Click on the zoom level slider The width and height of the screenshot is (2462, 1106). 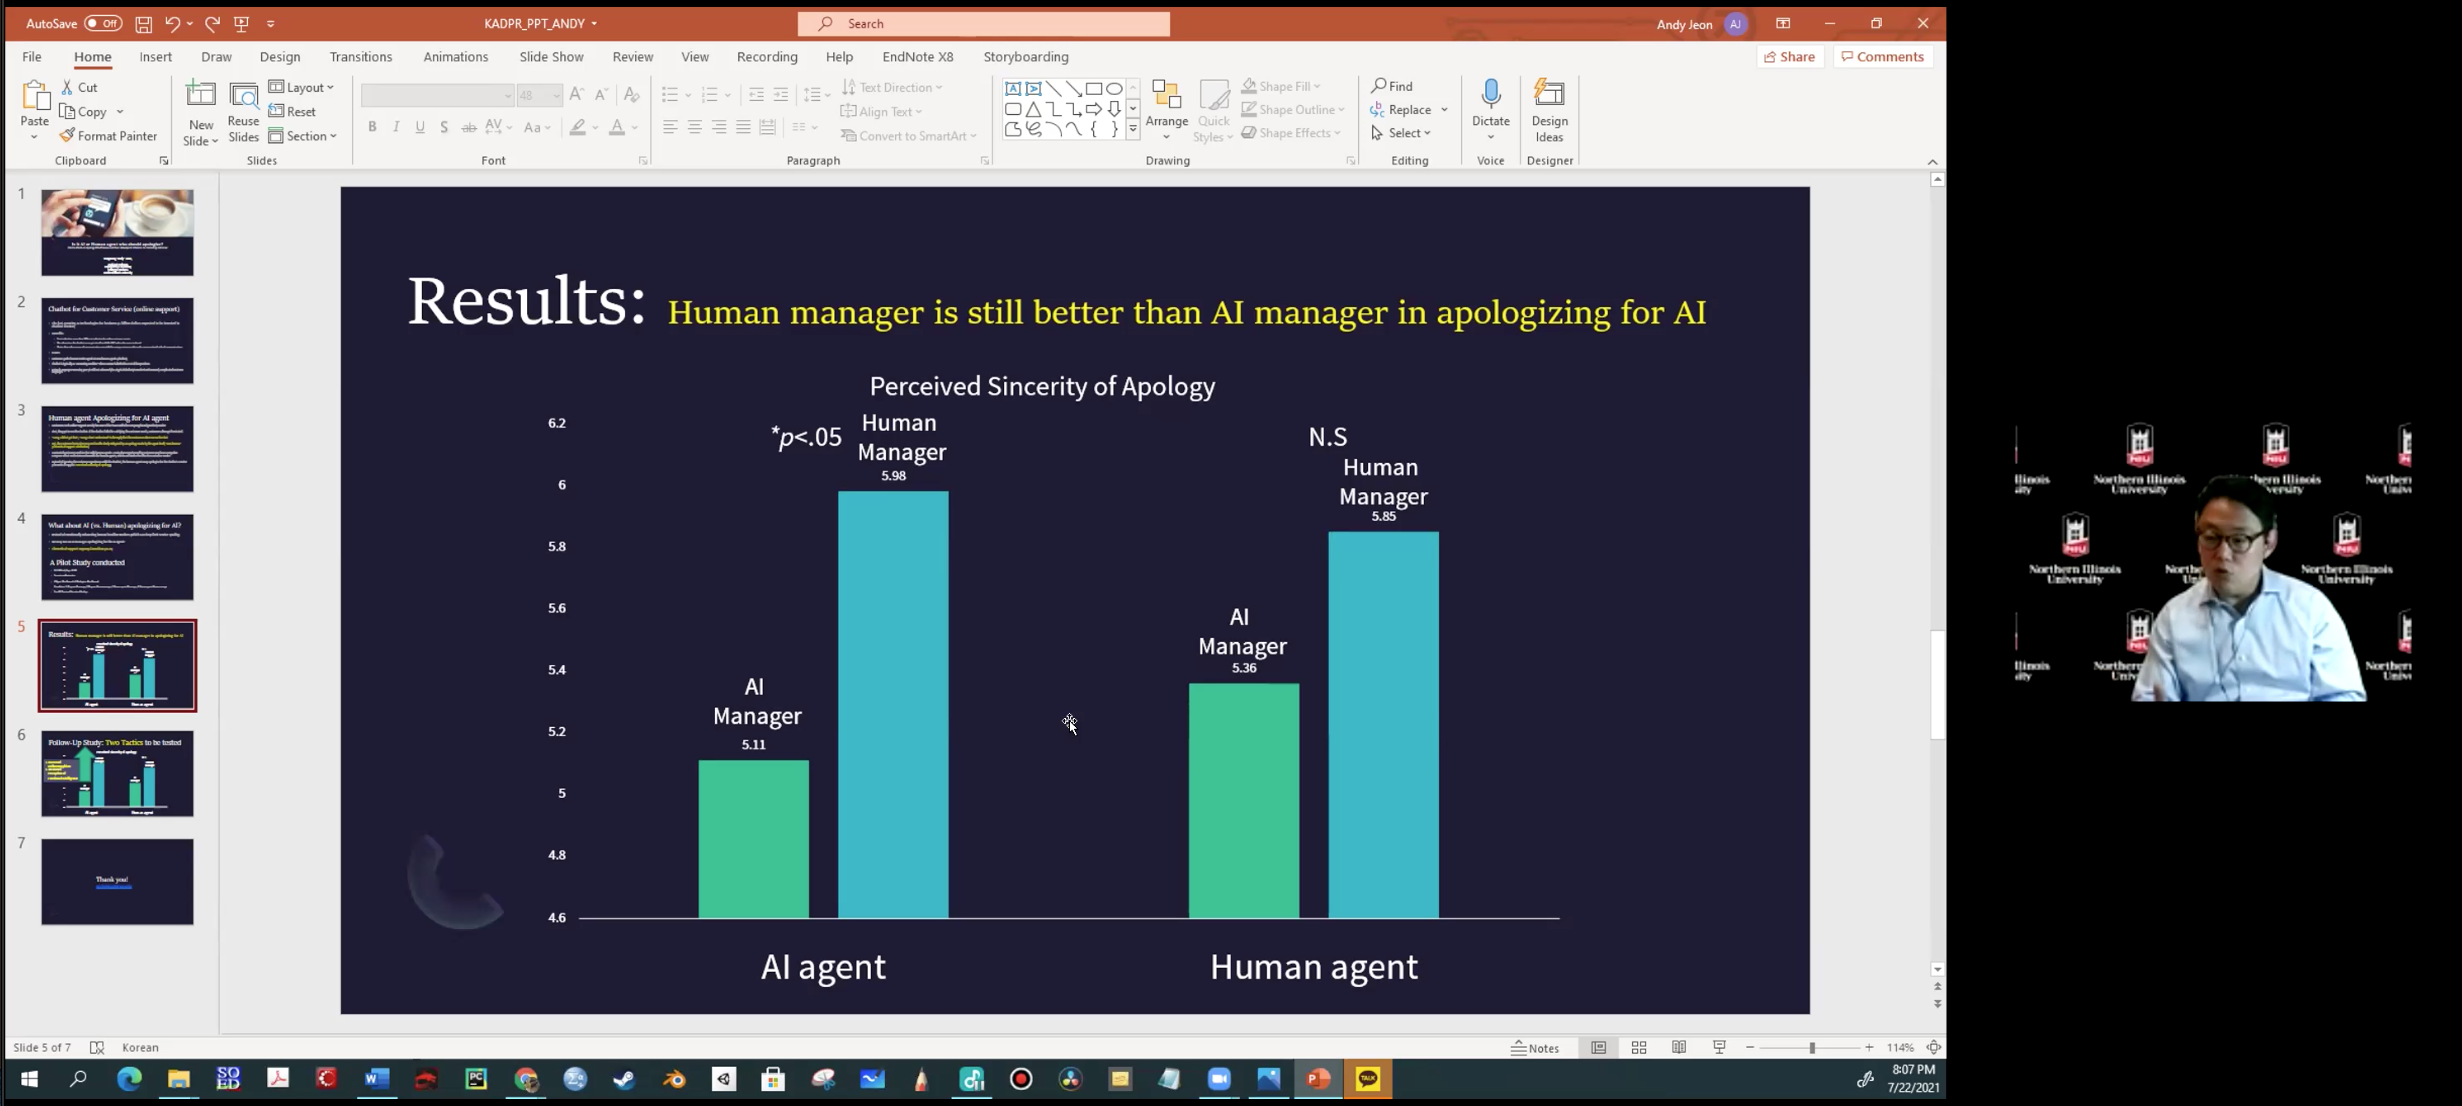coord(1810,1047)
